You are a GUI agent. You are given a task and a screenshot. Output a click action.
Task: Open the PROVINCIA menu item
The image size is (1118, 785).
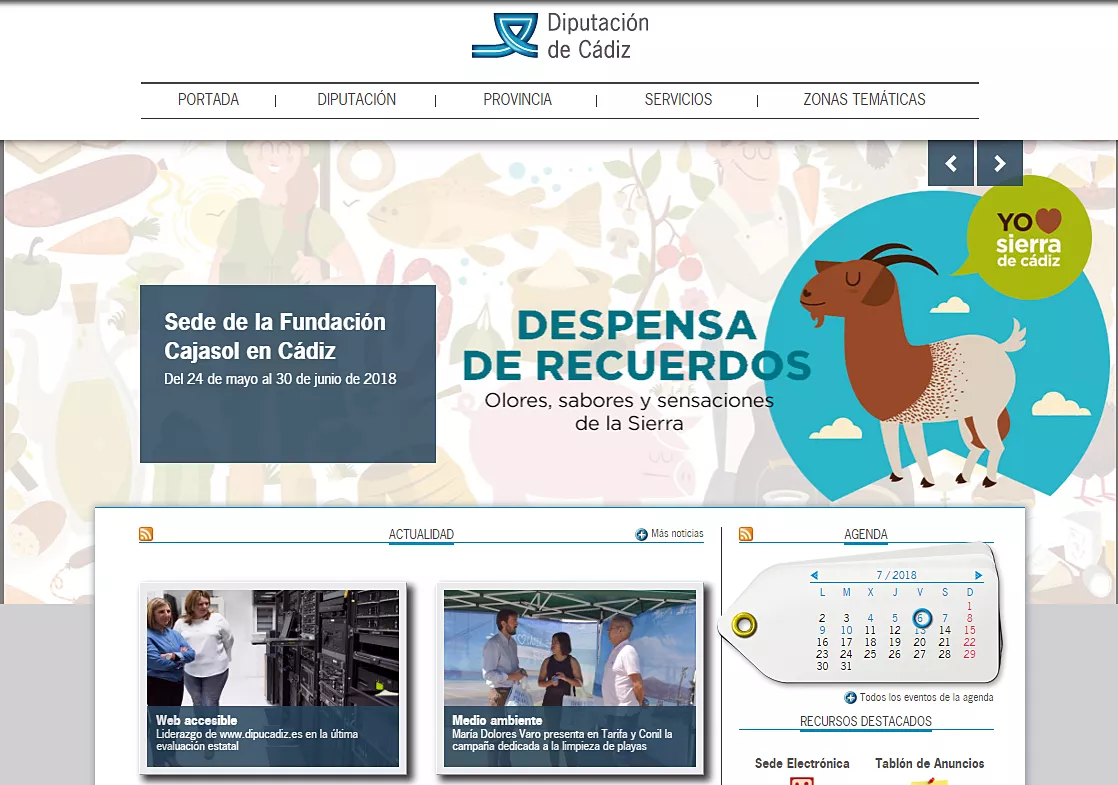(517, 100)
